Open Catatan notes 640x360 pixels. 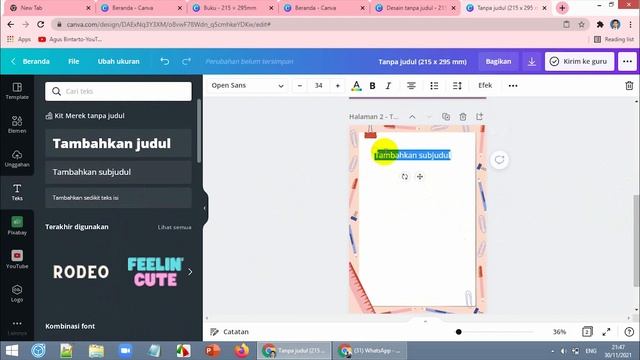pyautogui.click(x=229, y=332)
